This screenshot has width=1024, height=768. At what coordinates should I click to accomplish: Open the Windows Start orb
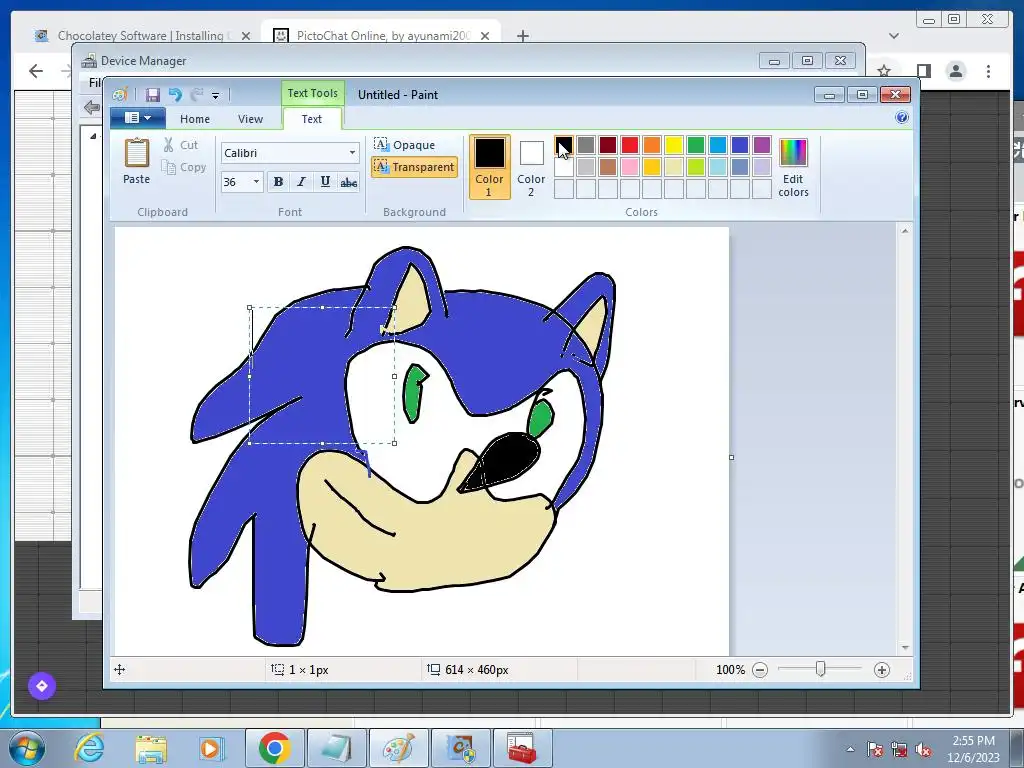click(26, 748)
